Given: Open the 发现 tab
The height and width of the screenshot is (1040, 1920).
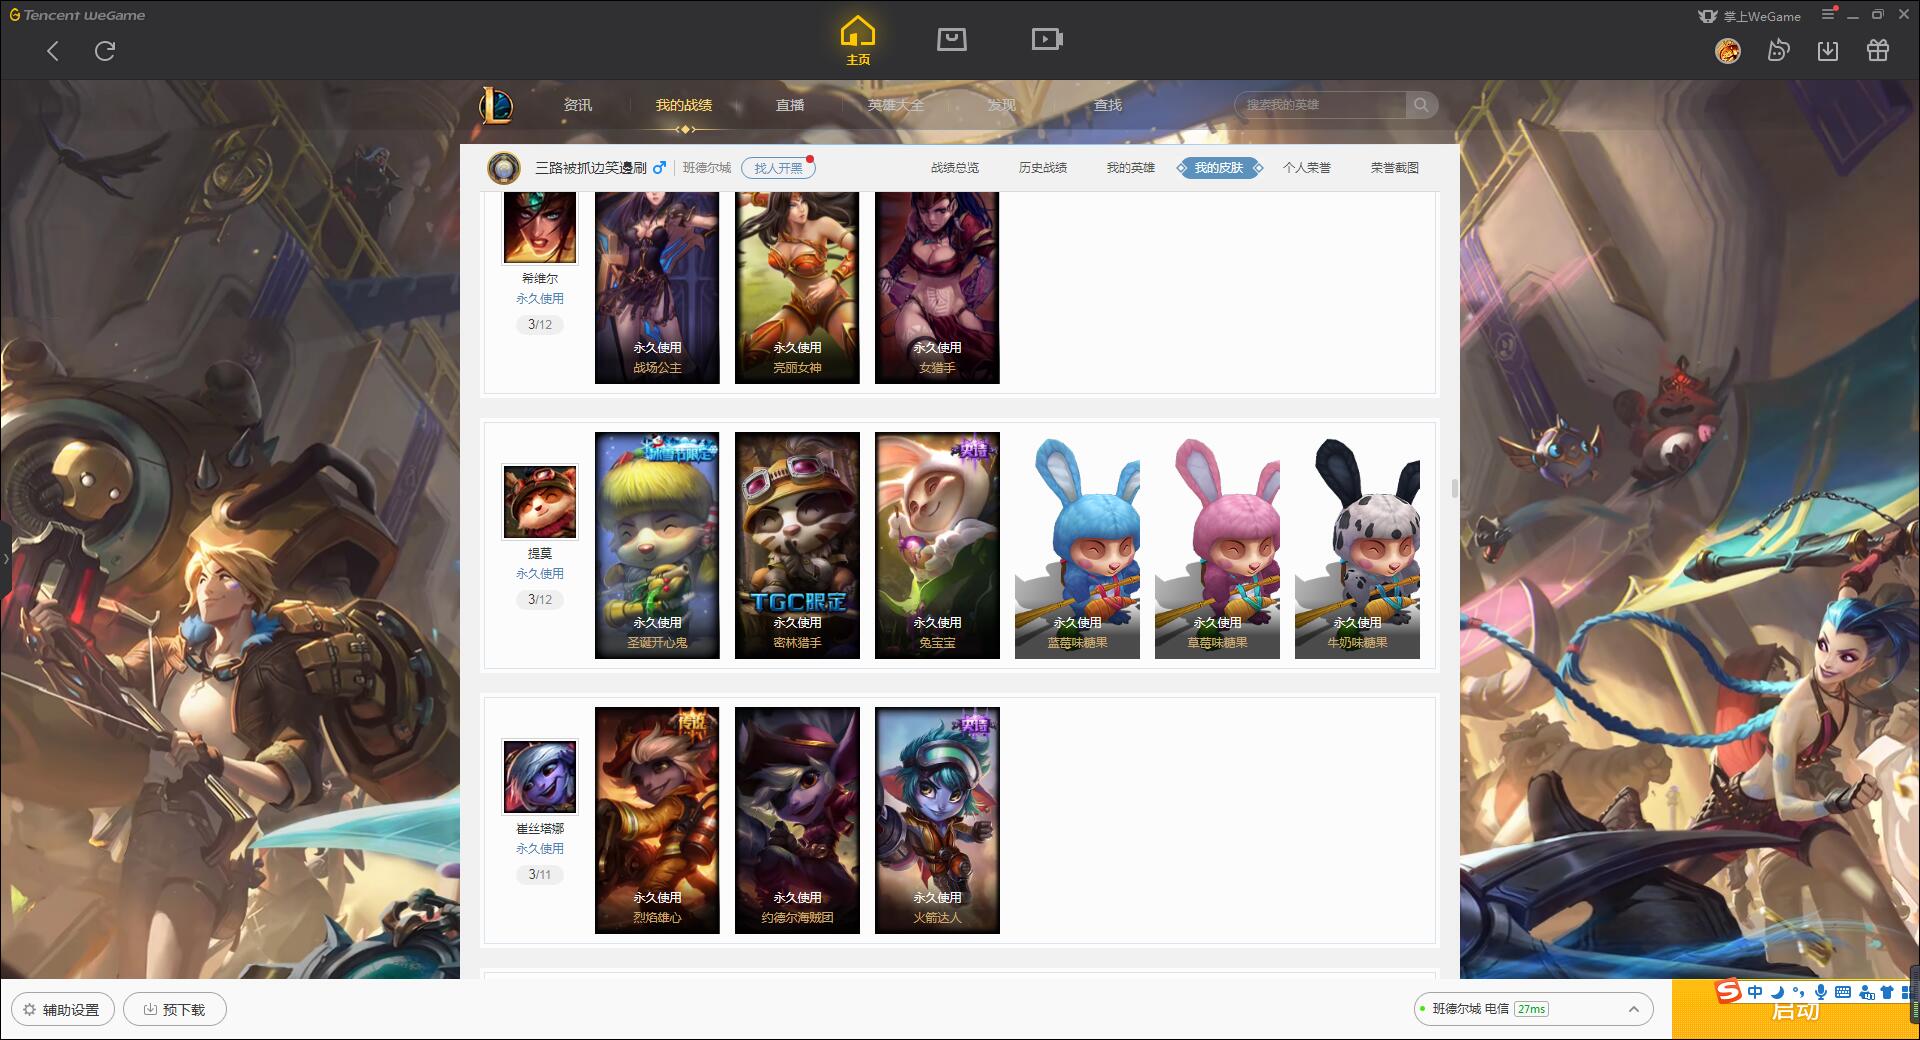Looking at the screenshot, I should pyautogui.click(x=1002, y=105).
